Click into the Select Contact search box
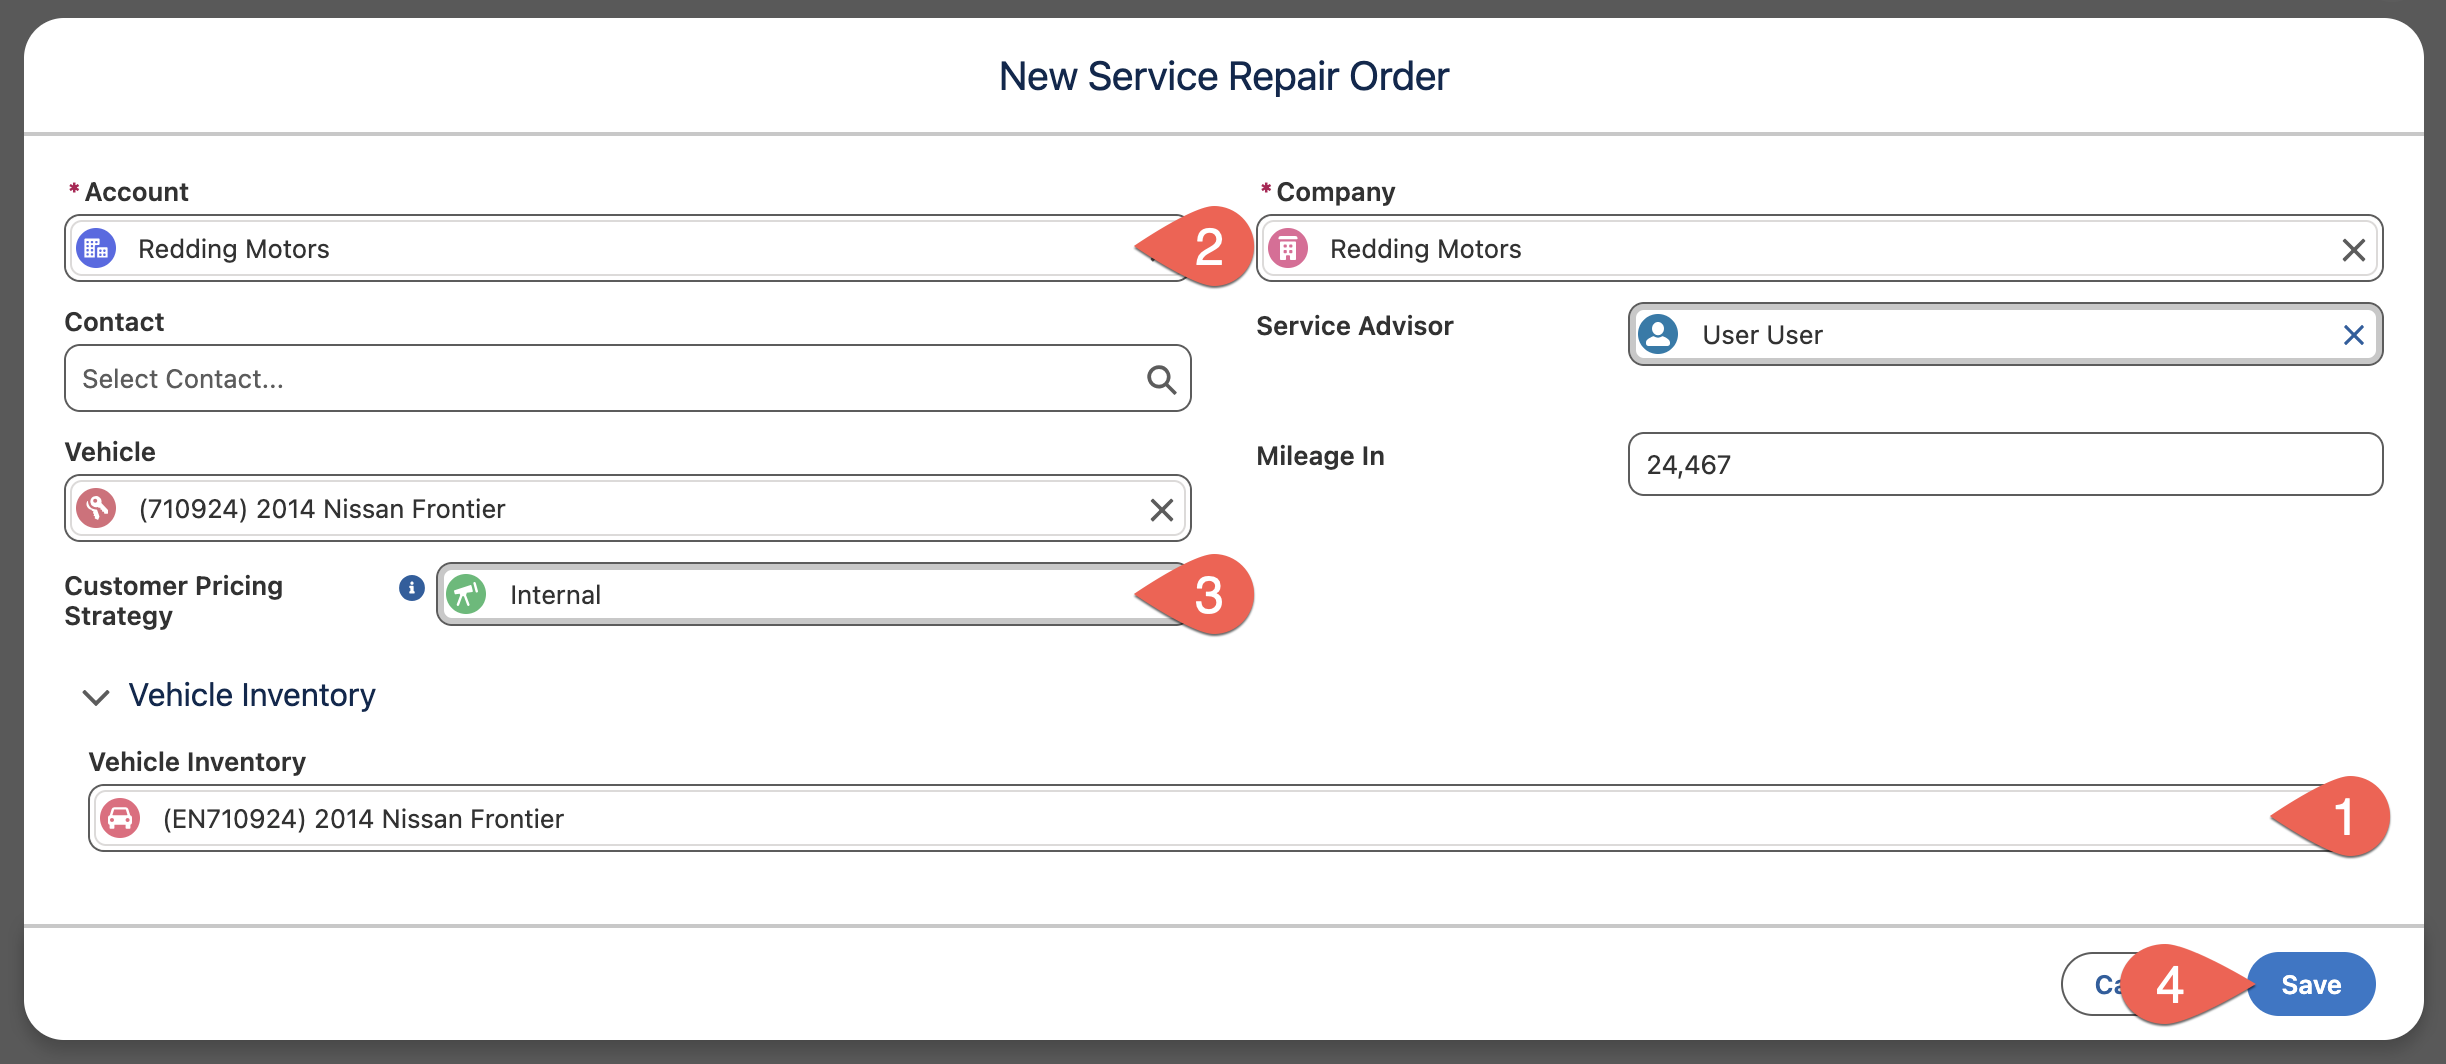This screenshot has height=1064, width=2446. tap(628, 378)
